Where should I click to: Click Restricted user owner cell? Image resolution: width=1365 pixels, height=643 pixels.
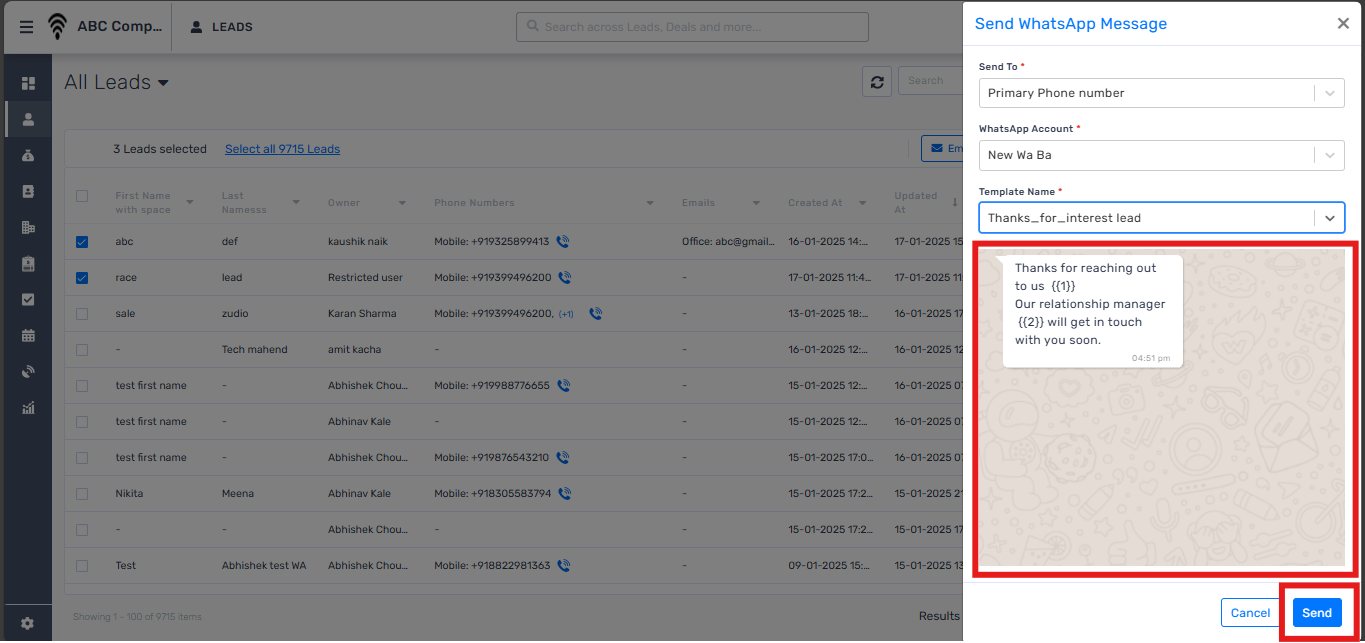365,277
